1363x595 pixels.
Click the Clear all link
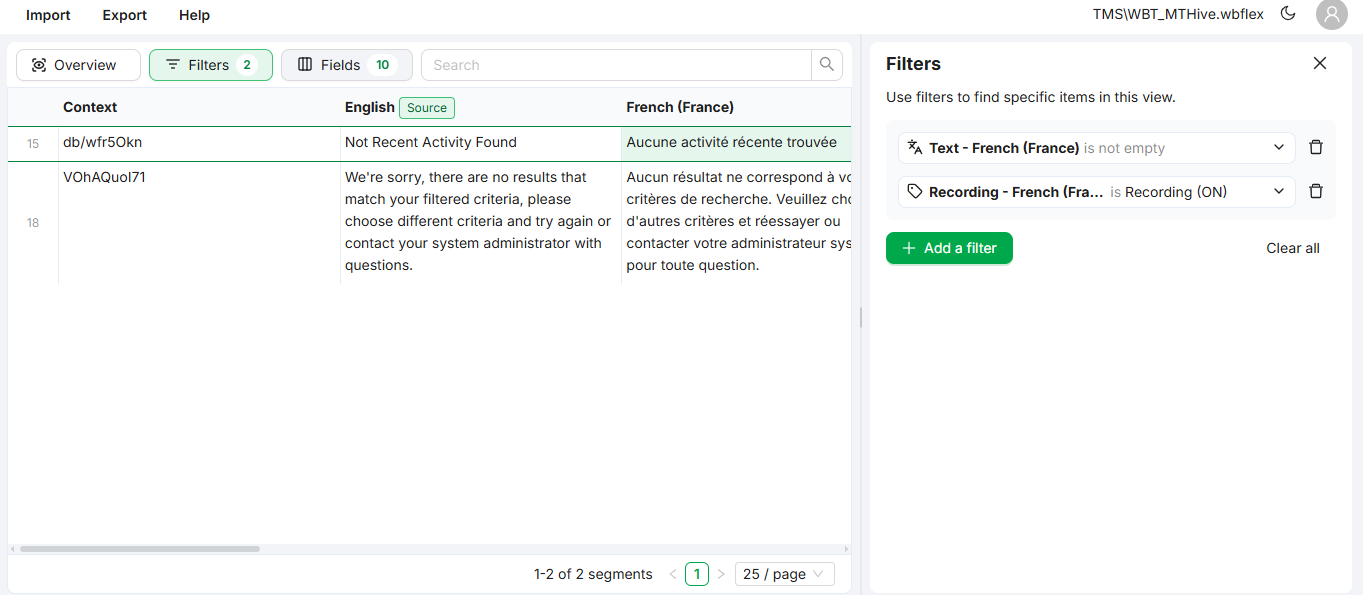coord(1292,248)
